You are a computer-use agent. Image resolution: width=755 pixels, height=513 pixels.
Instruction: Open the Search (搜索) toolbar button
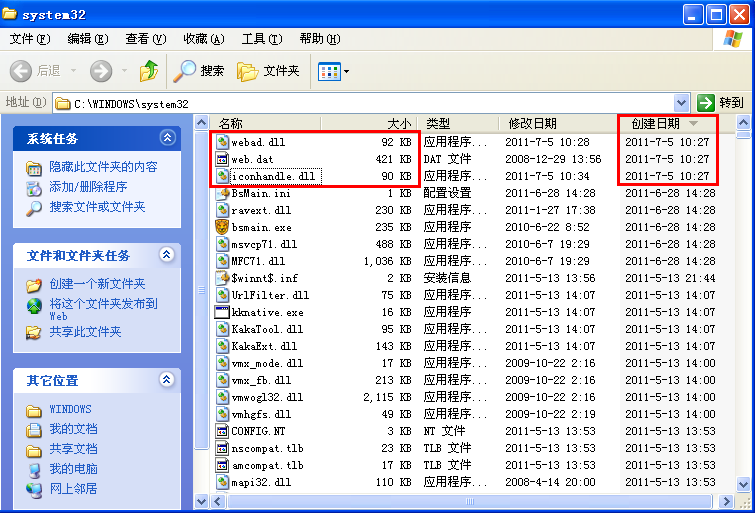coord(199,71)
